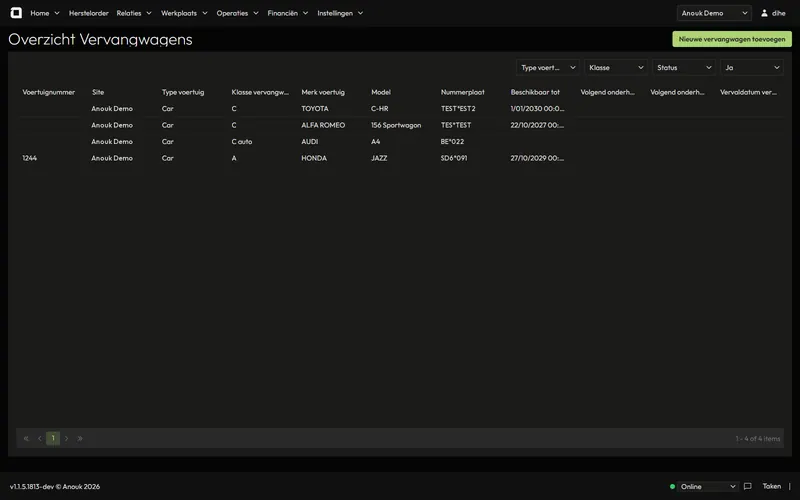This screenshot has height=500, width=800.
Task: Open the Type voertuig filter dropdown
Action: 547,67
